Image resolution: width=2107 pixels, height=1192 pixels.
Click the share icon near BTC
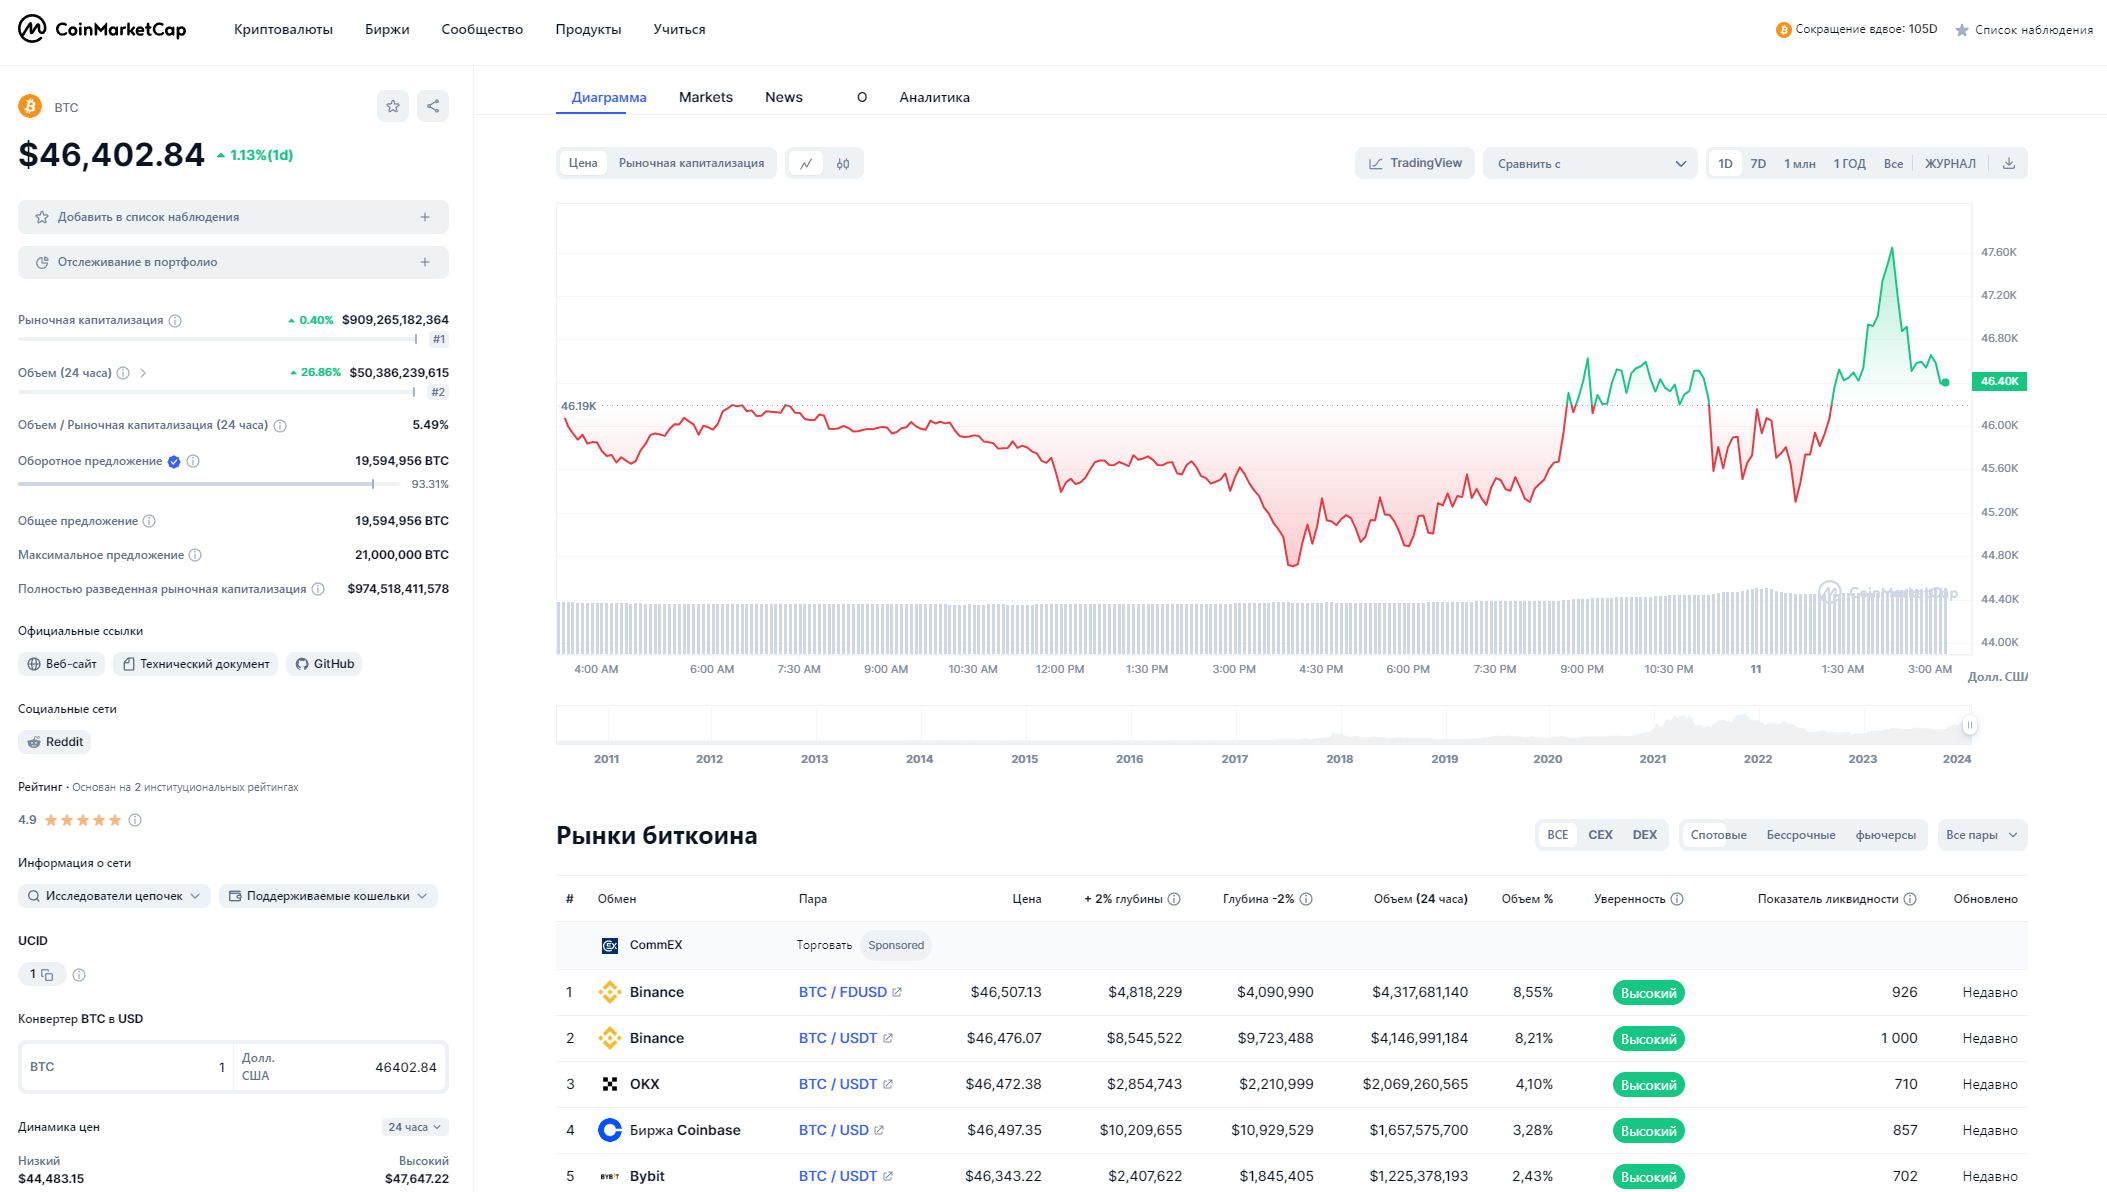433,106
